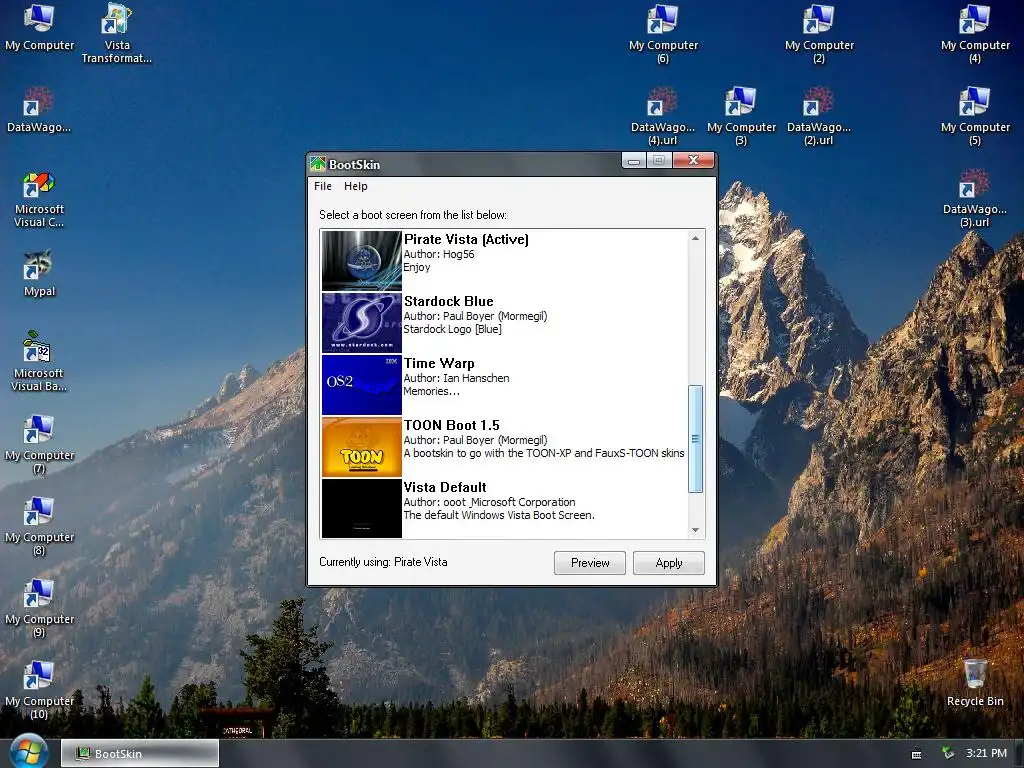Click the My Computer (7) desktop icon
Screen dimensions: 1024x768
pyautogui.click(x=39, y=444)
